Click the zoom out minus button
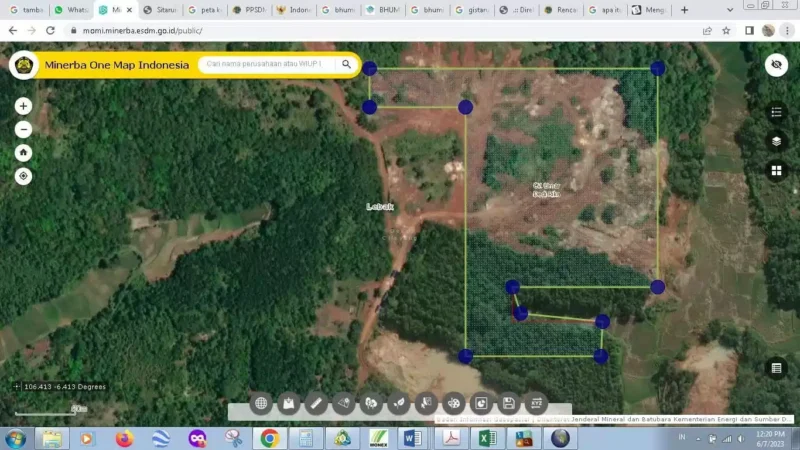The image size is (800, 450). tap(23, 130)
